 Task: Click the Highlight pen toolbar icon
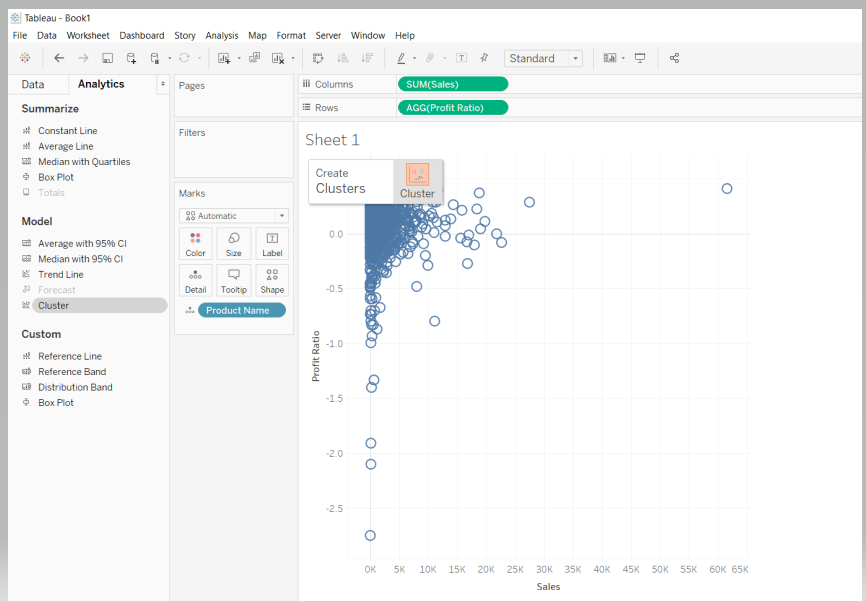(x=401, y=58)
